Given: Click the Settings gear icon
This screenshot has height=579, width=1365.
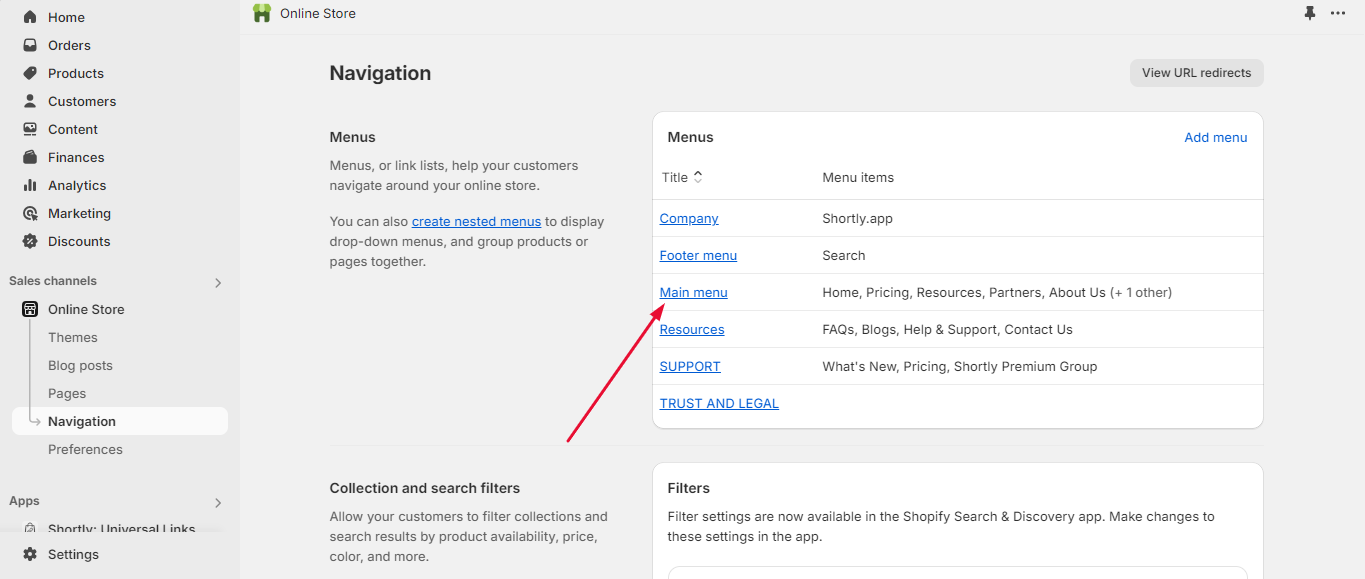Looking at the screenshot, I should pyautogui.click(x=30, y=554).
